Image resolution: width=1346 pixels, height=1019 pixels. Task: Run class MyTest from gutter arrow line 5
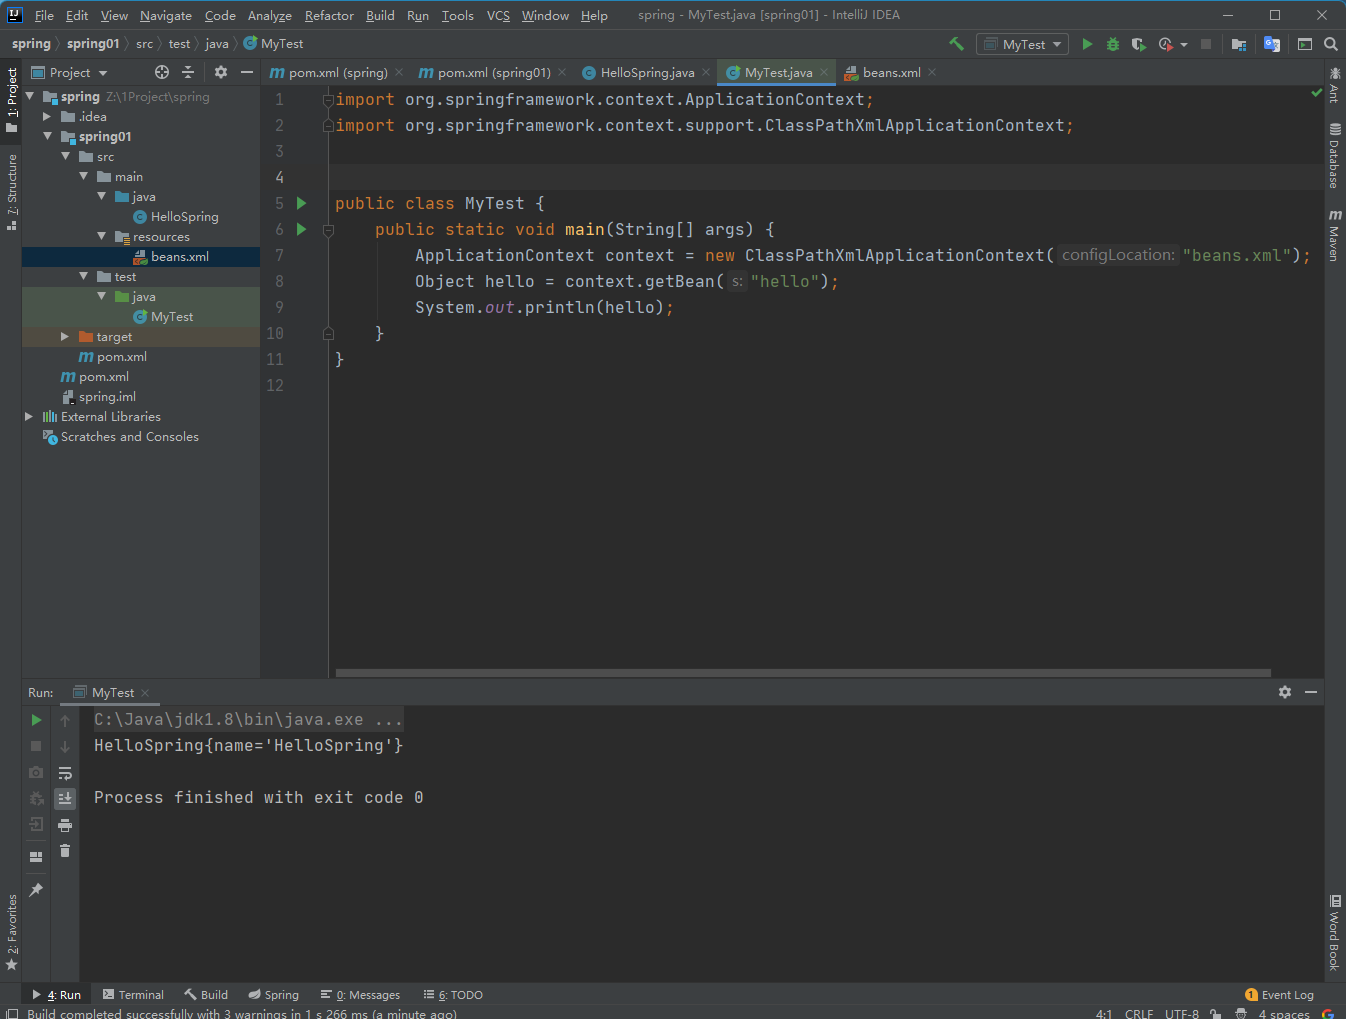[x=301, y=203]
